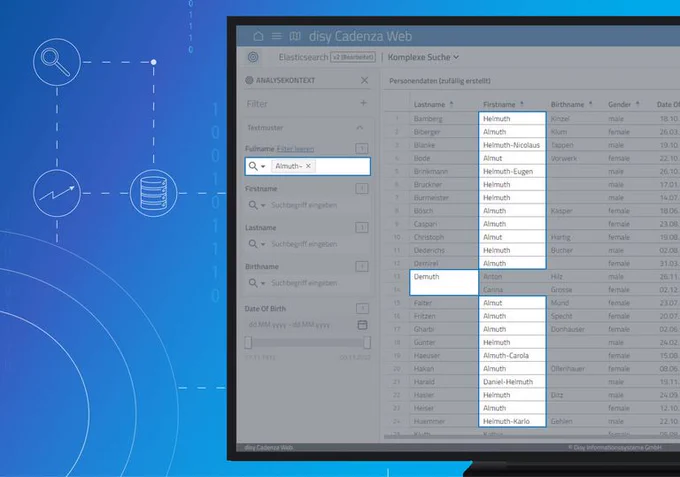This screenshot has height=477, width=680.
Task: Click the date slider's lower handle
Action: (x=248, y=343)
